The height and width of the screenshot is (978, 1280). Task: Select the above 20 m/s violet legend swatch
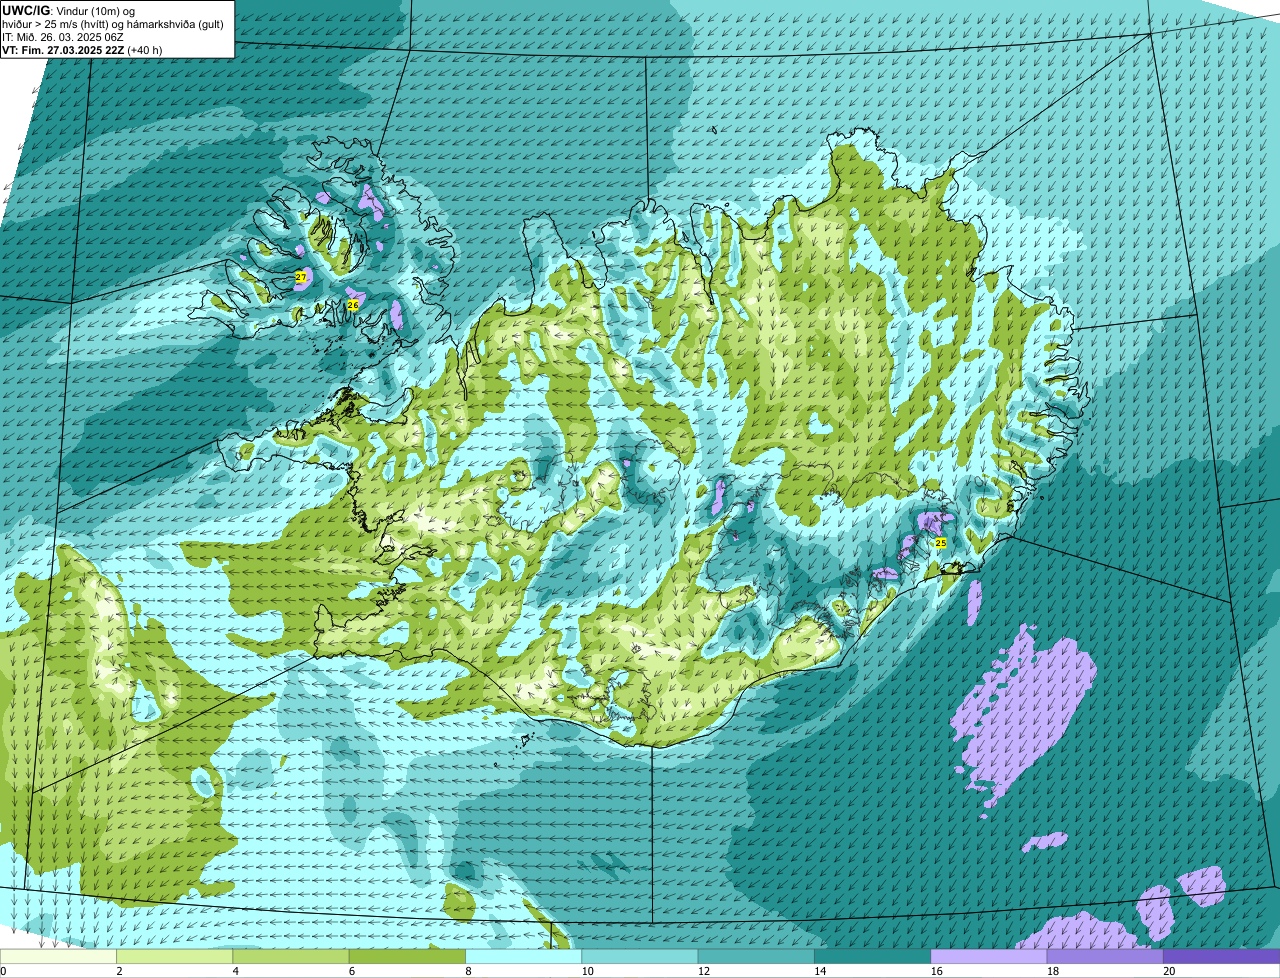click(x=1221, y=956)
